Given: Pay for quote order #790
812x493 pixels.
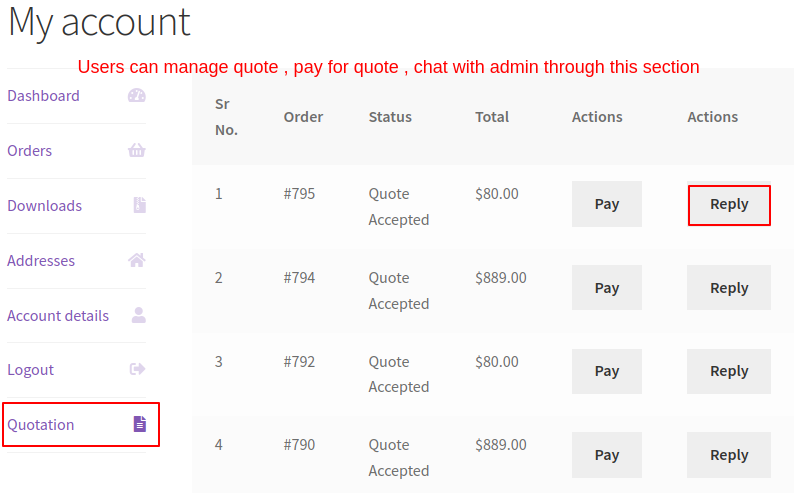Looking at the screenshot, I should tap(606, 455).
